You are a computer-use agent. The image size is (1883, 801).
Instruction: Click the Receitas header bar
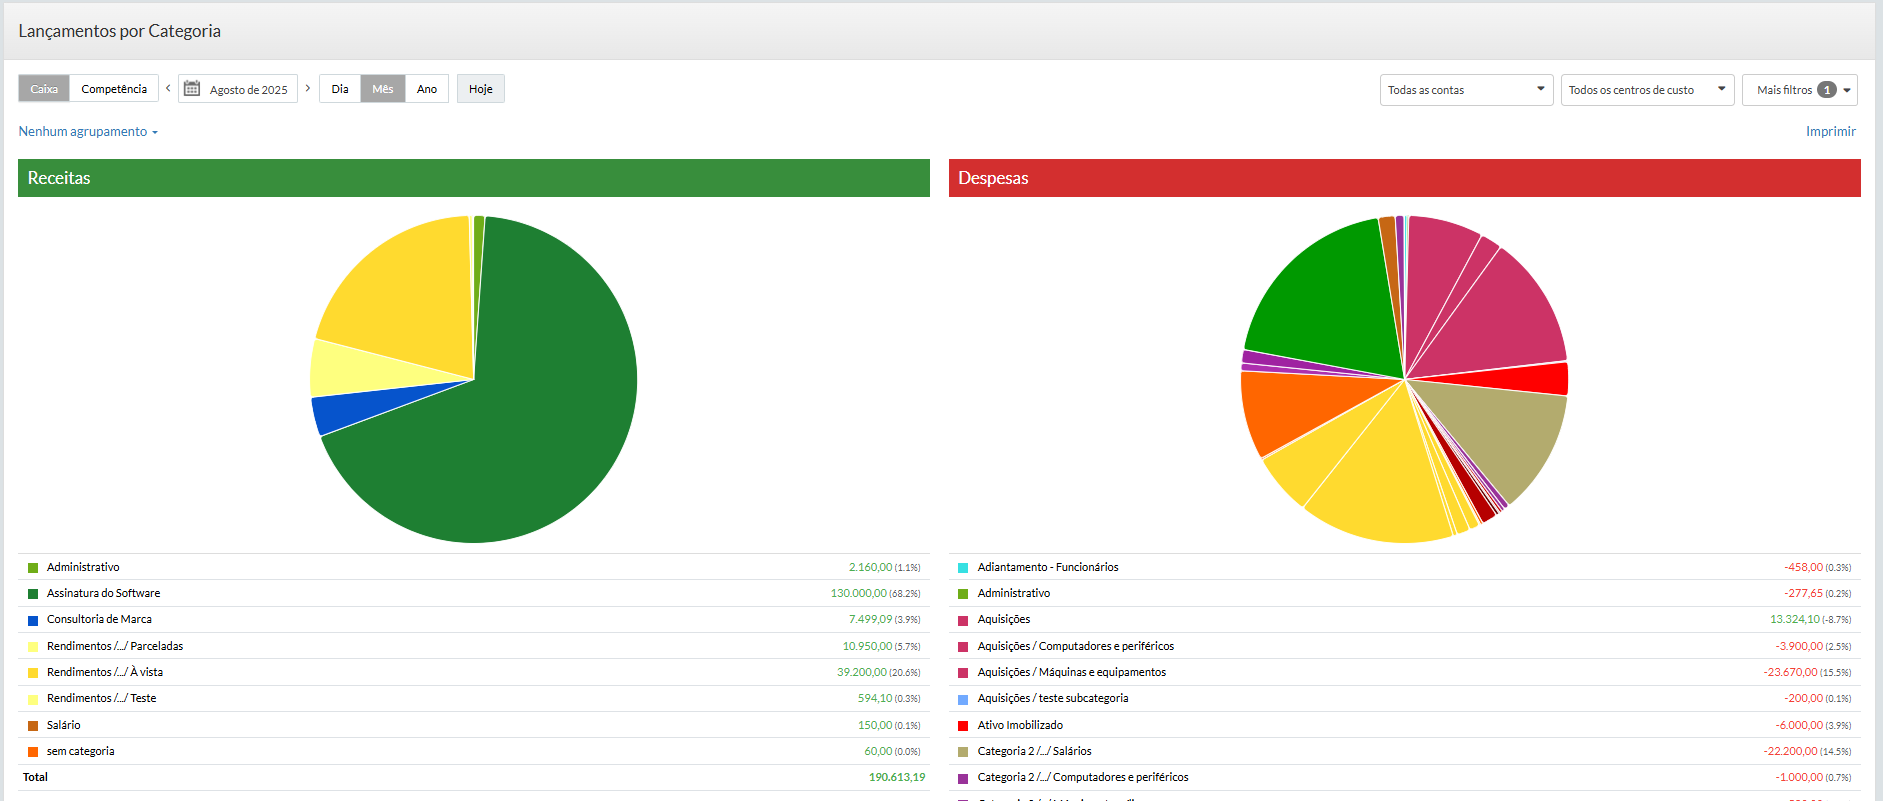(x=474, y=178)
